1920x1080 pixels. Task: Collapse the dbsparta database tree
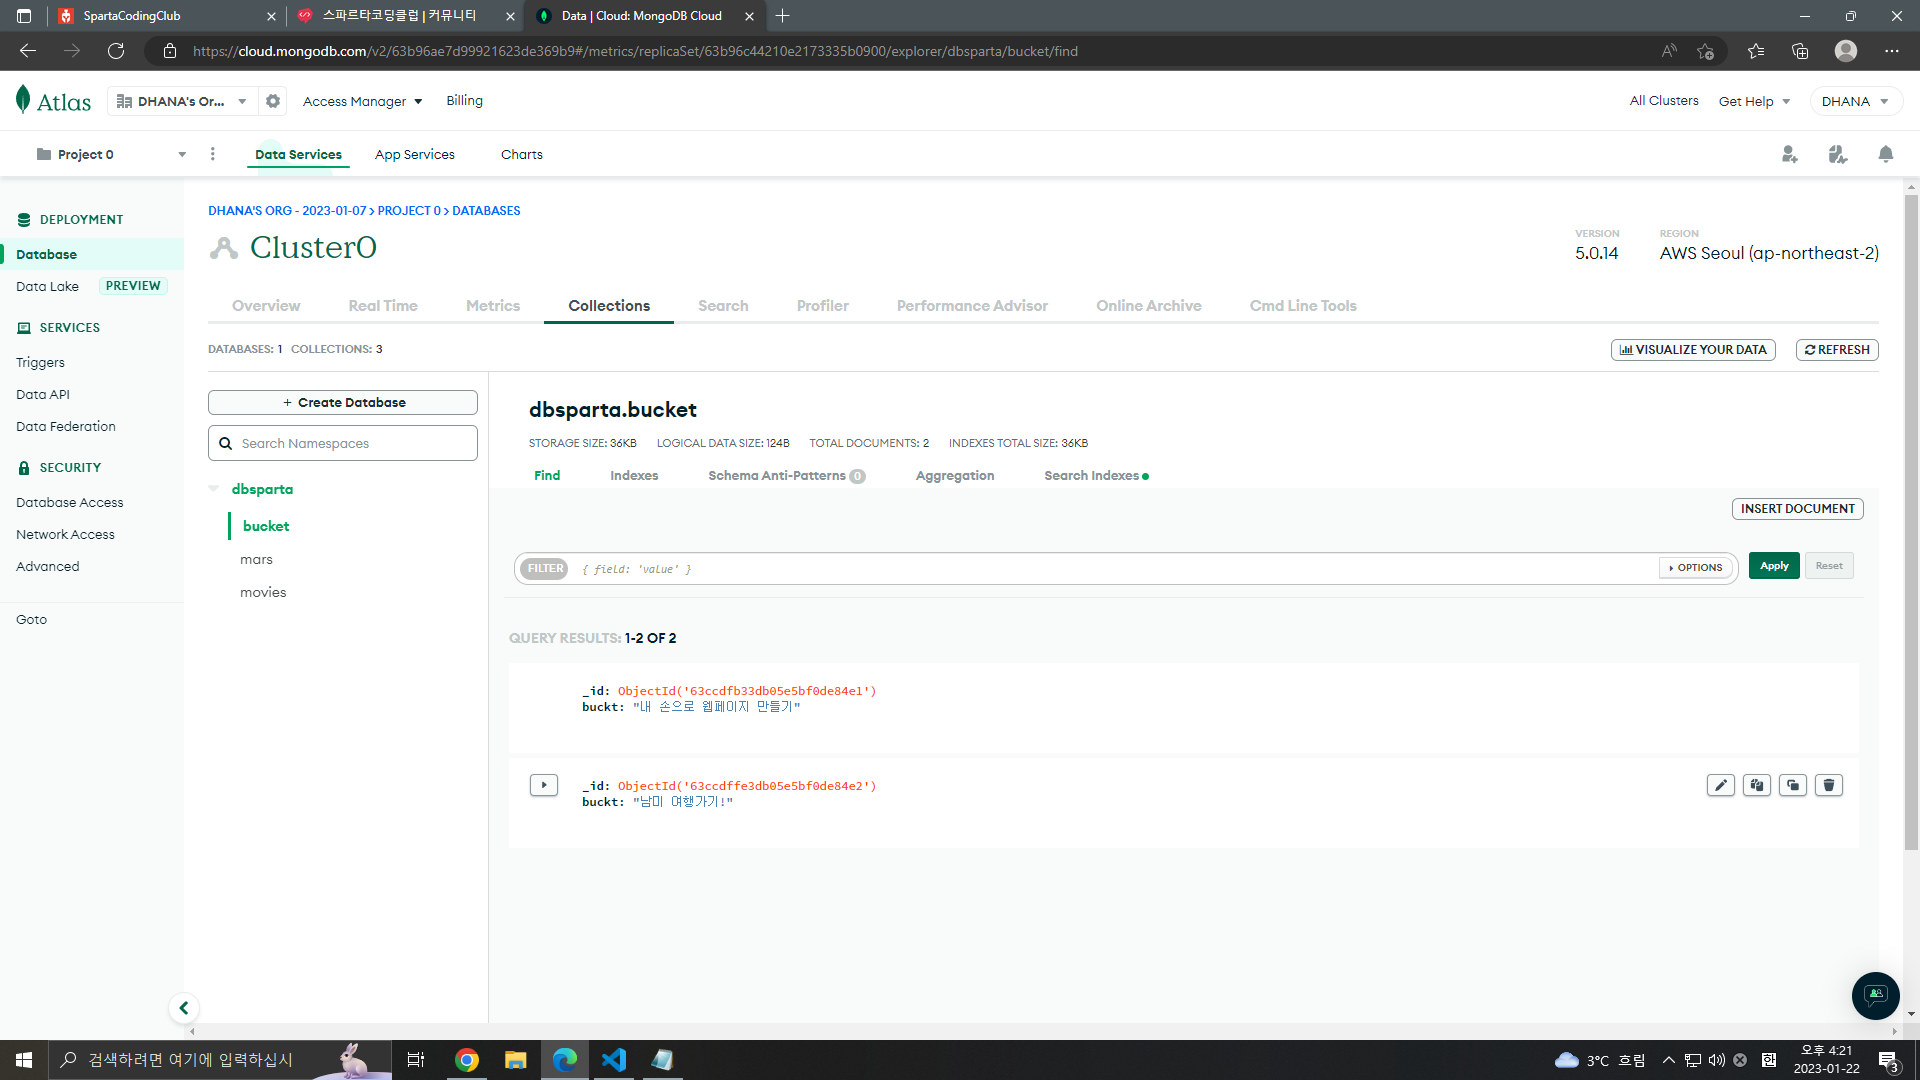pyautogui.click(x=213, y=489)
